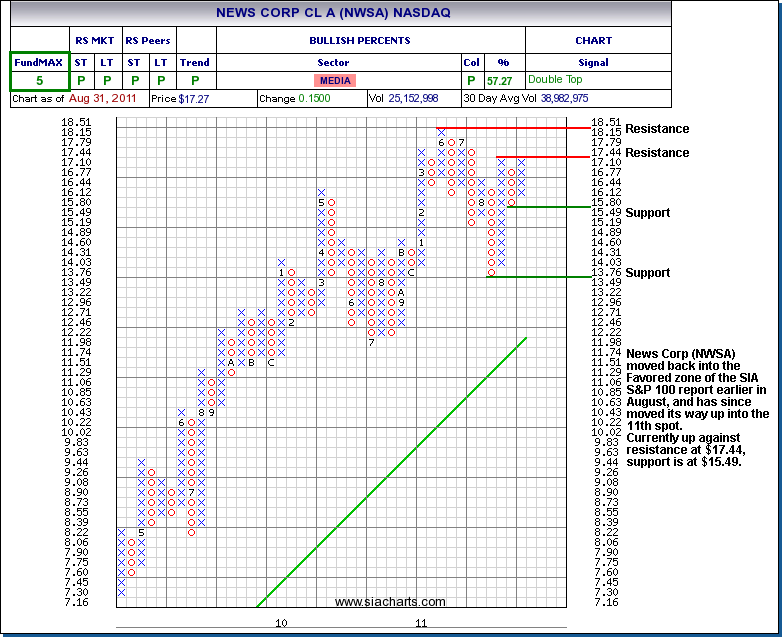Click the bullish percent value 57.27

(499, 80)
